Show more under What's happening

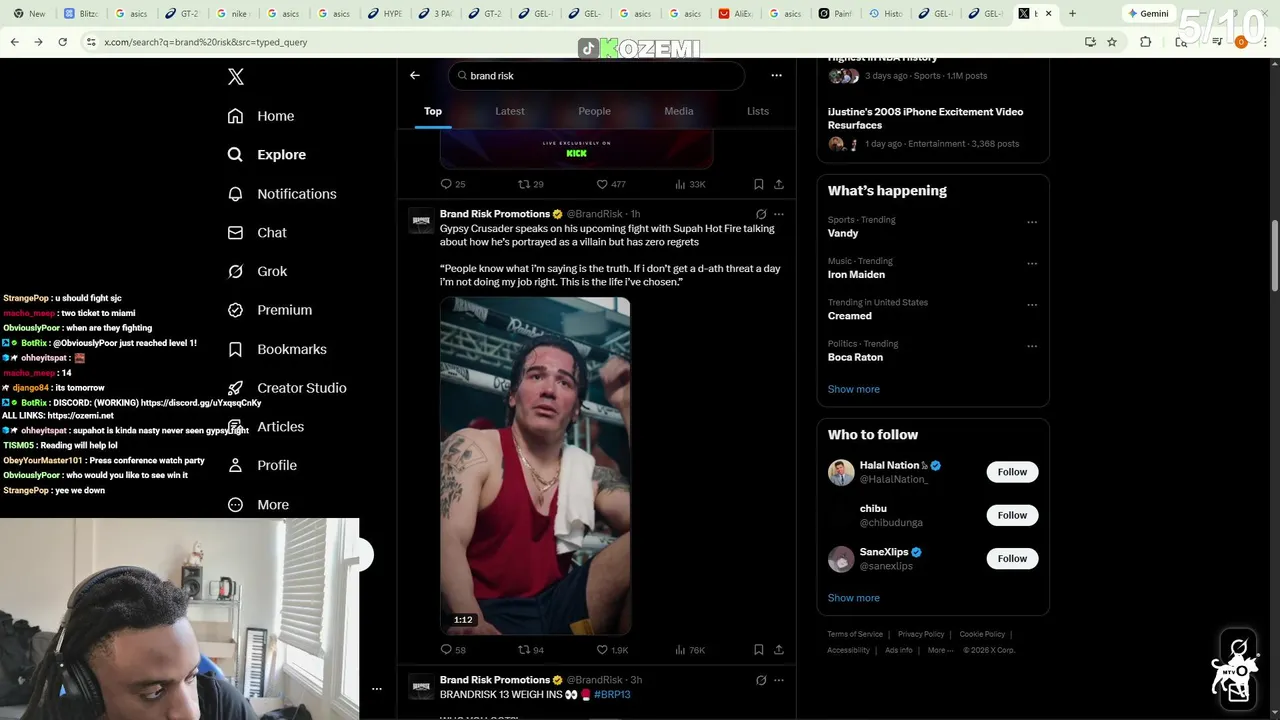pyautogui.click(x=854, y=389)
